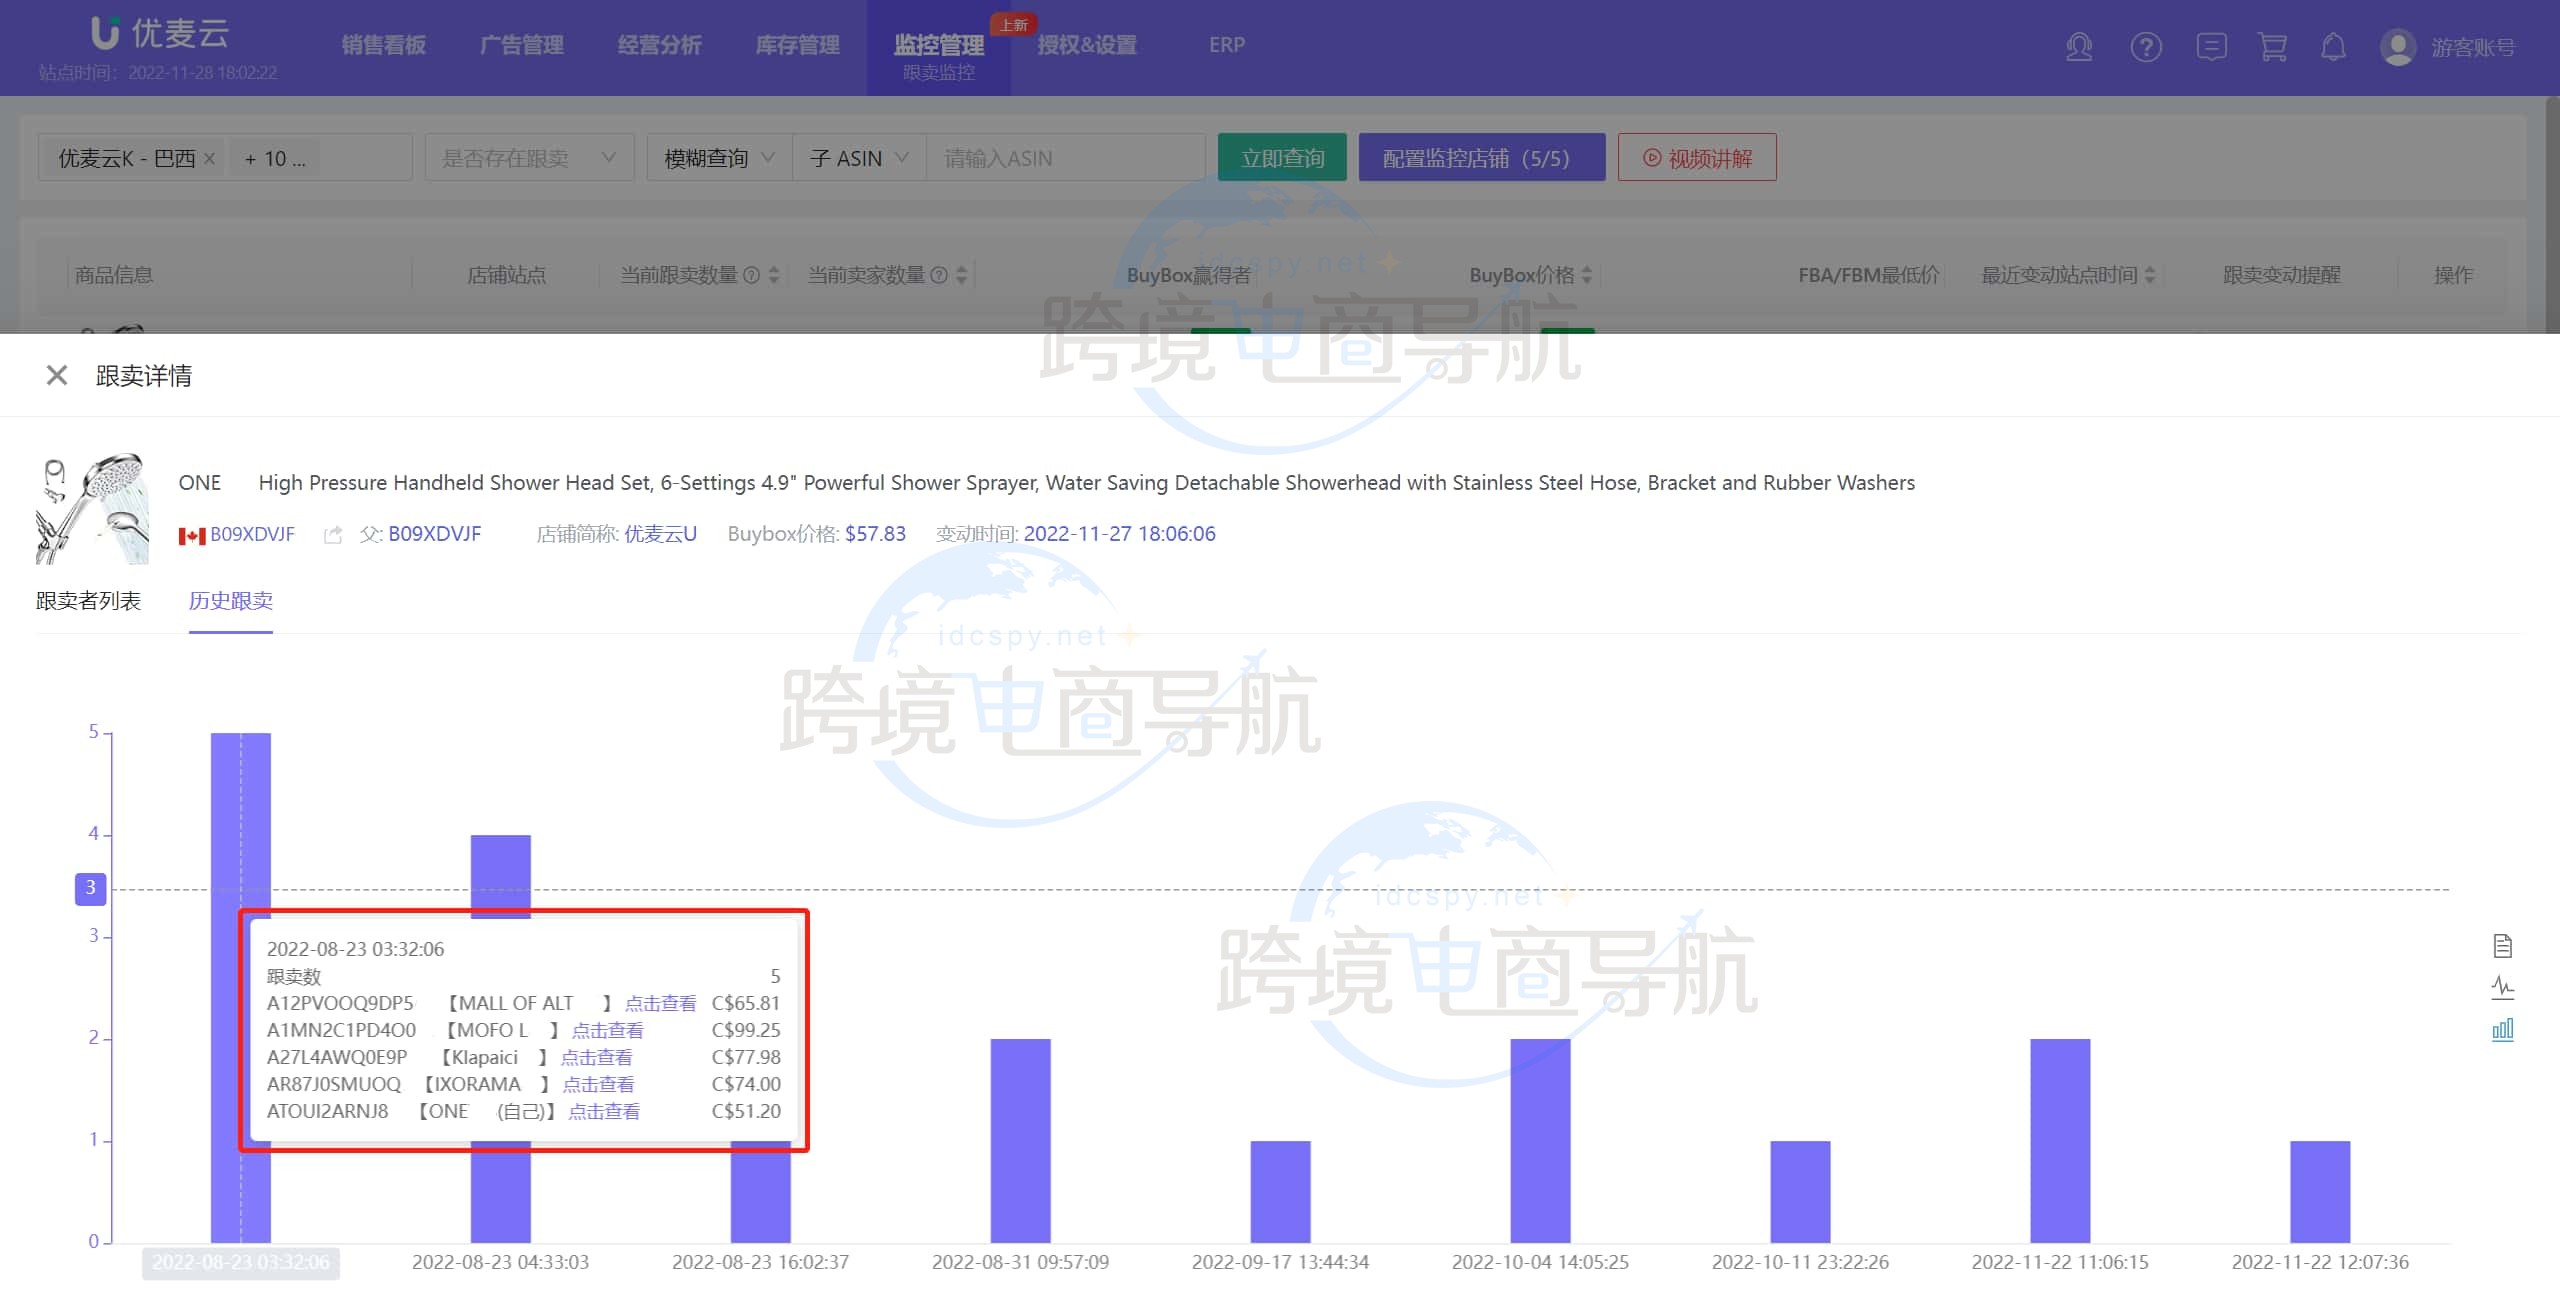Switch chart to data view icon

2502,946
